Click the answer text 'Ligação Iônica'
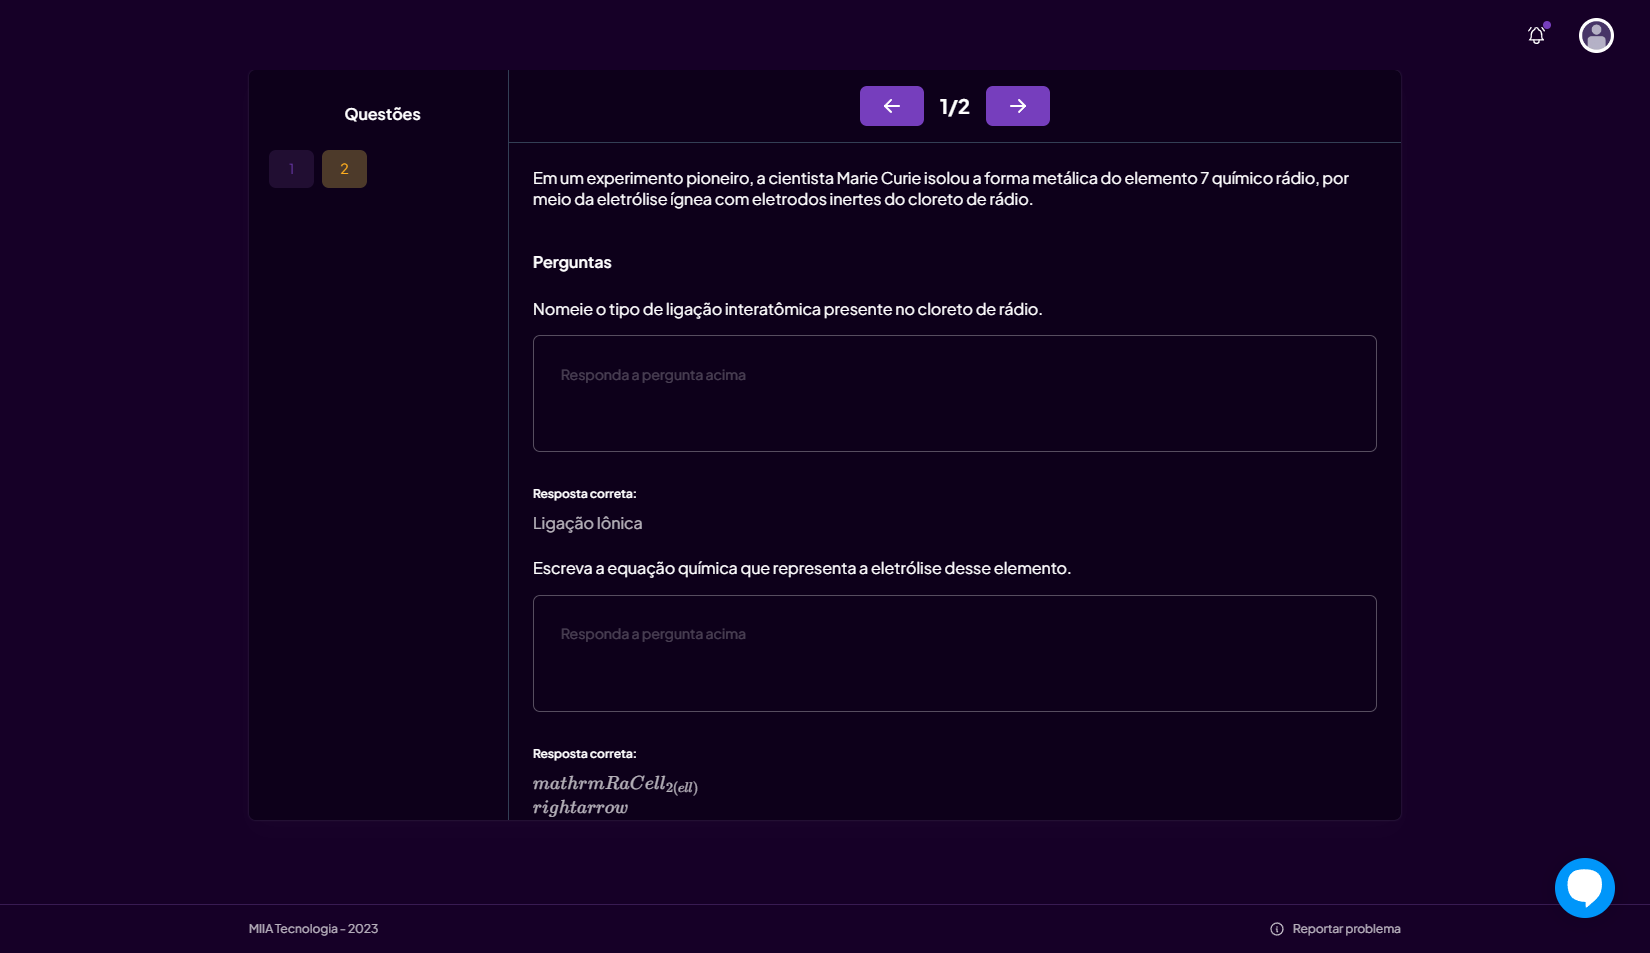This screenshot has height=953, width=1650. pyautogui.click(x=587, y=523)
